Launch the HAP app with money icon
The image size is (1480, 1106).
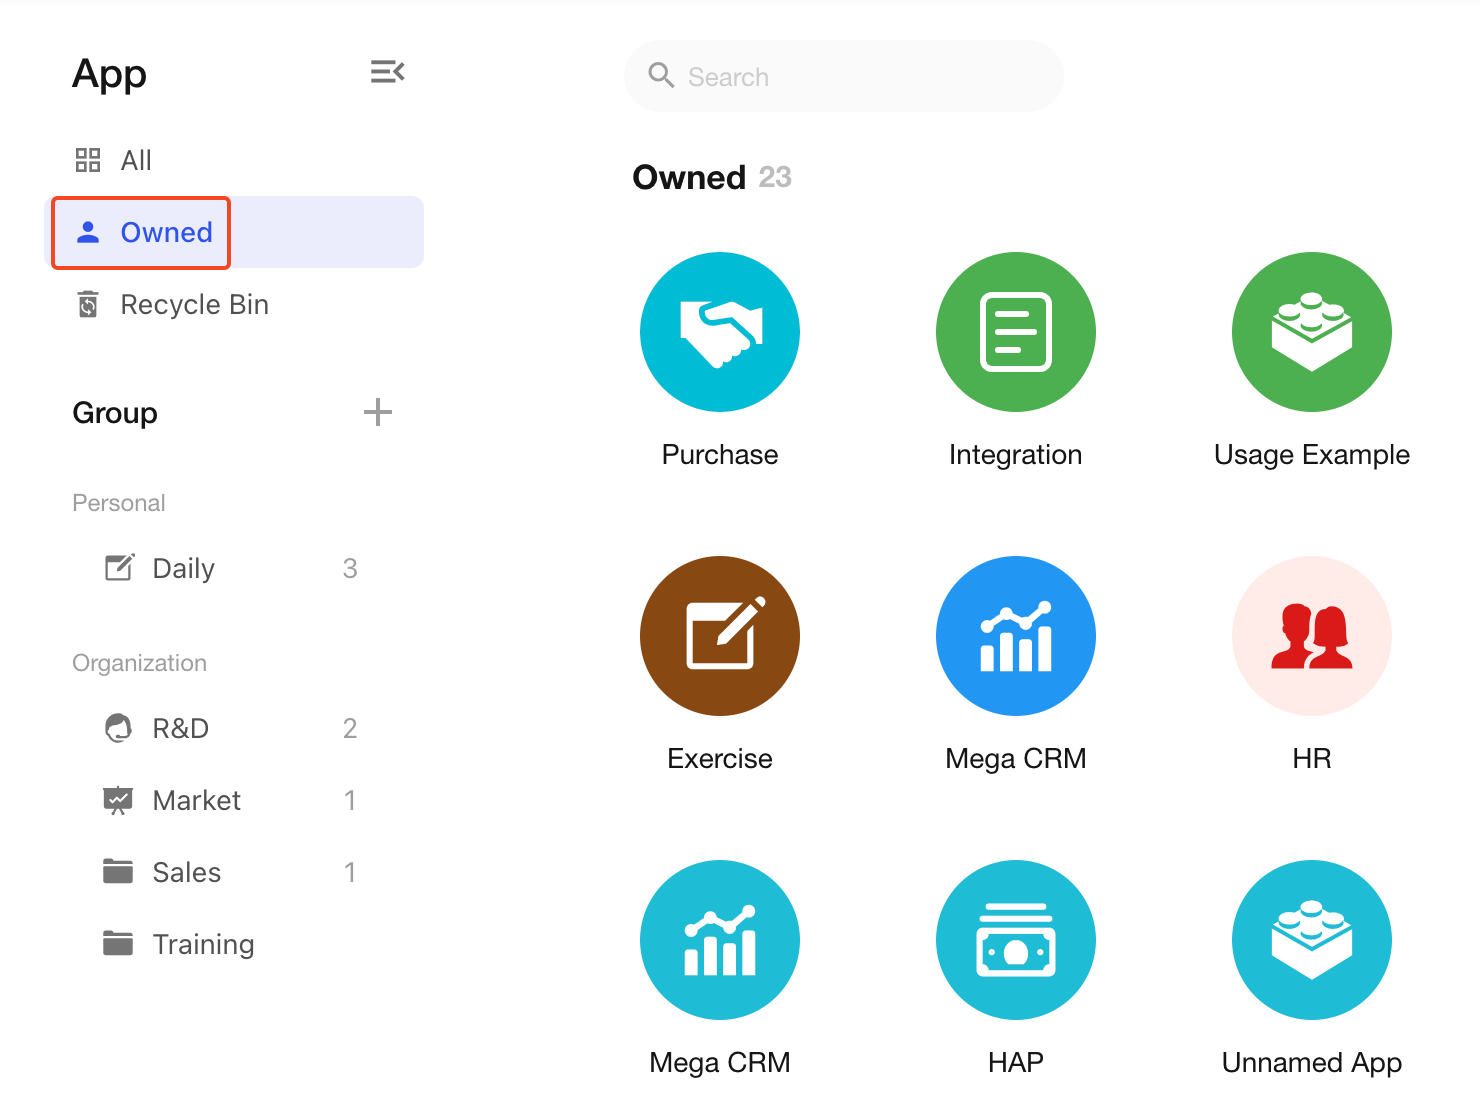click(x=1015, y=940)
